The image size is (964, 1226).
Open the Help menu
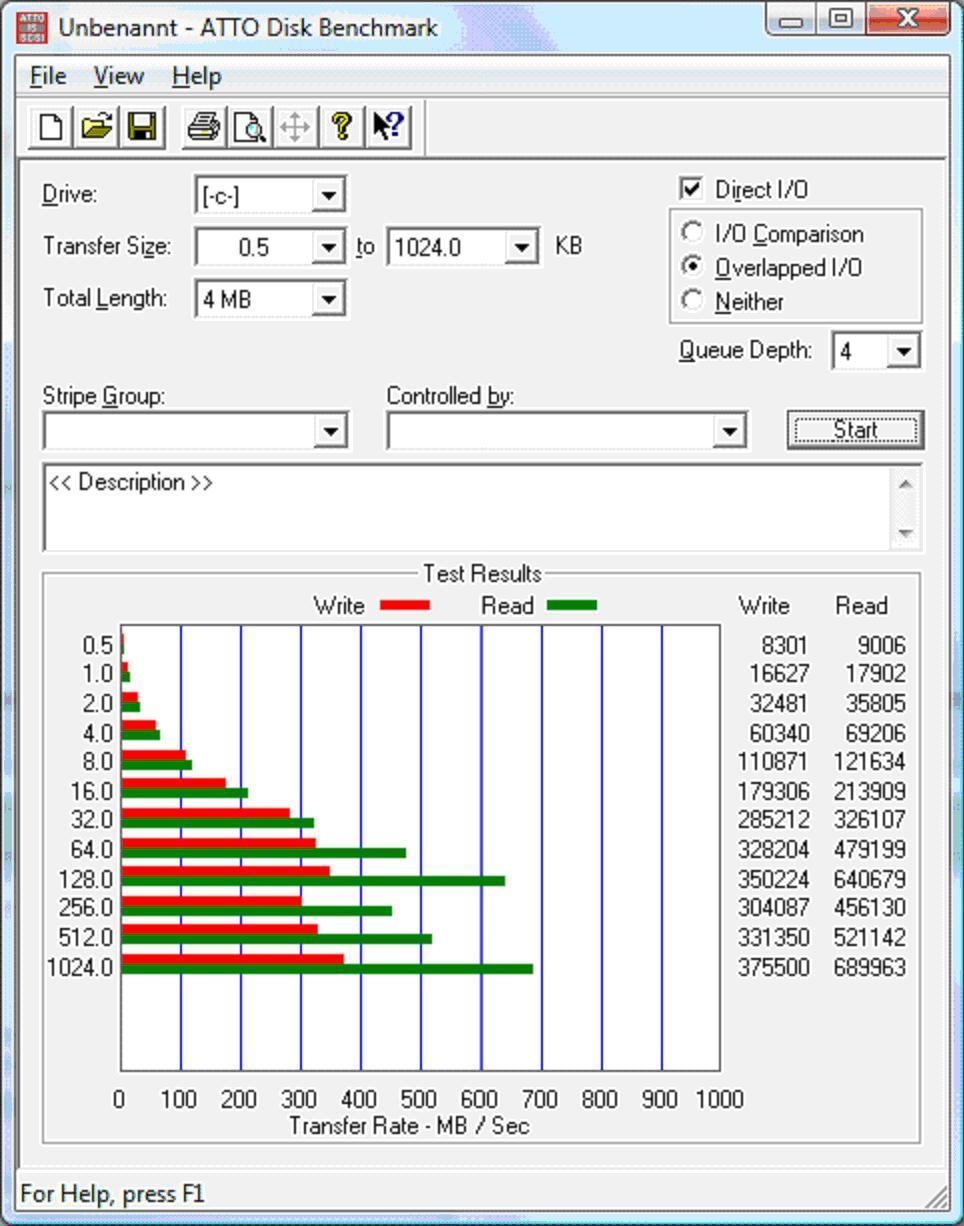pos(197,76)
